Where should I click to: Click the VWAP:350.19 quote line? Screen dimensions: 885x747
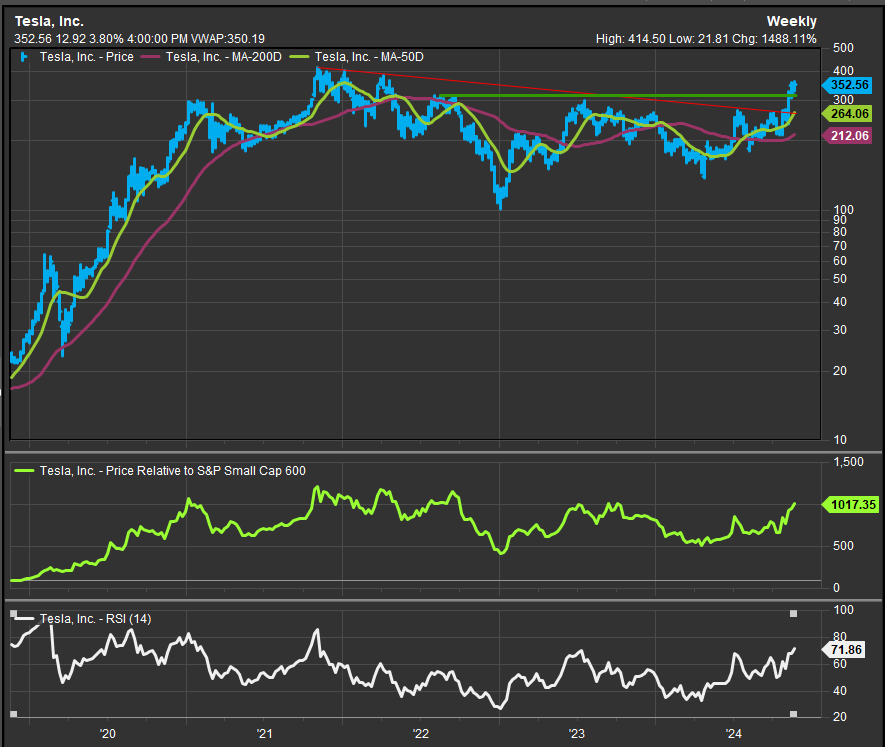point(139,39)
